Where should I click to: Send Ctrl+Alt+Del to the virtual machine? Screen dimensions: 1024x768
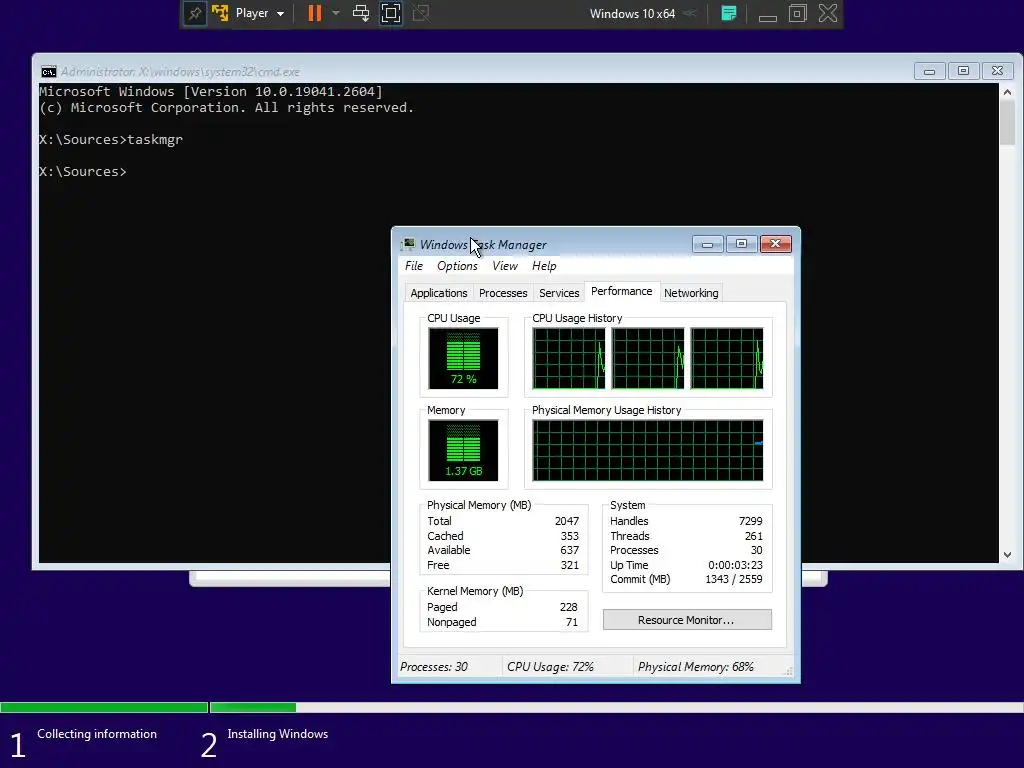[360, 13]
